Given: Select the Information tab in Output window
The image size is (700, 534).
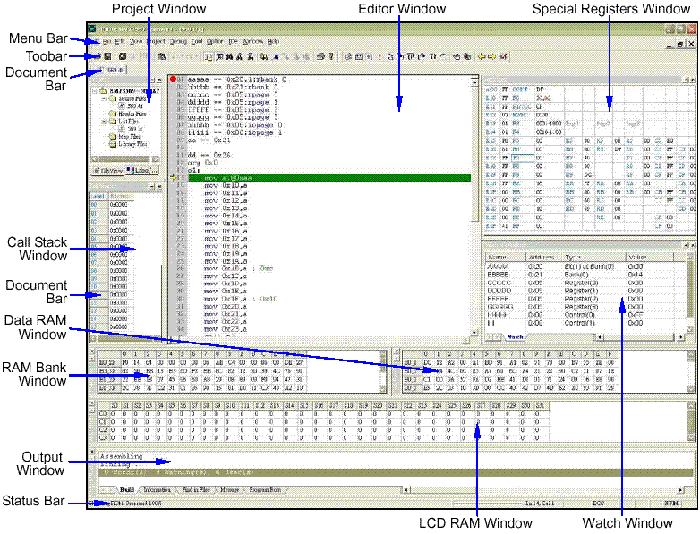Looking at the screenshot, I should (157, 490).
